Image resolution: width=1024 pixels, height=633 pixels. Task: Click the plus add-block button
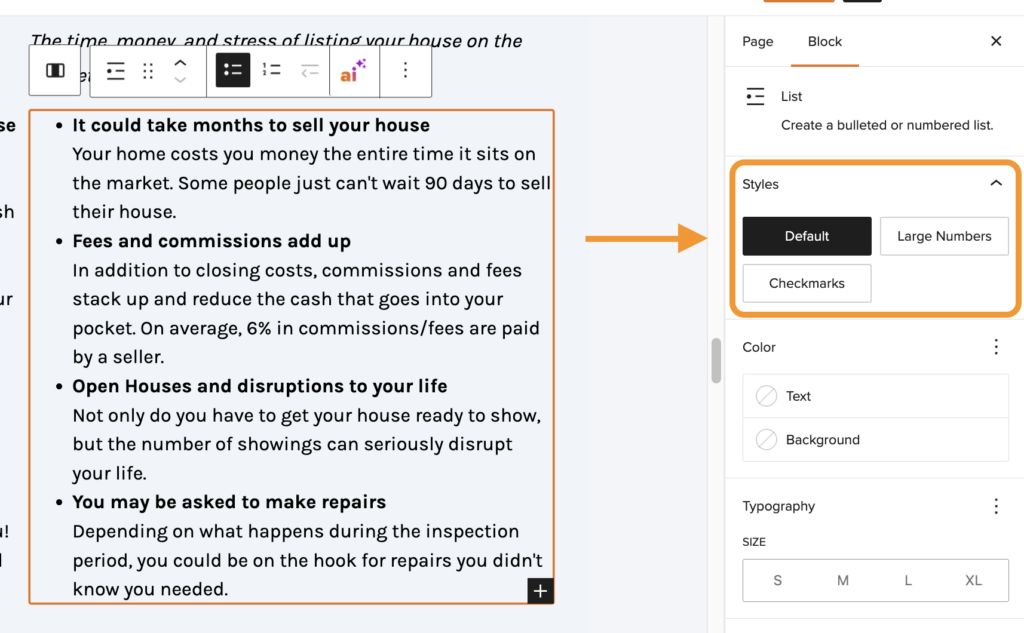tap(540, 591)
